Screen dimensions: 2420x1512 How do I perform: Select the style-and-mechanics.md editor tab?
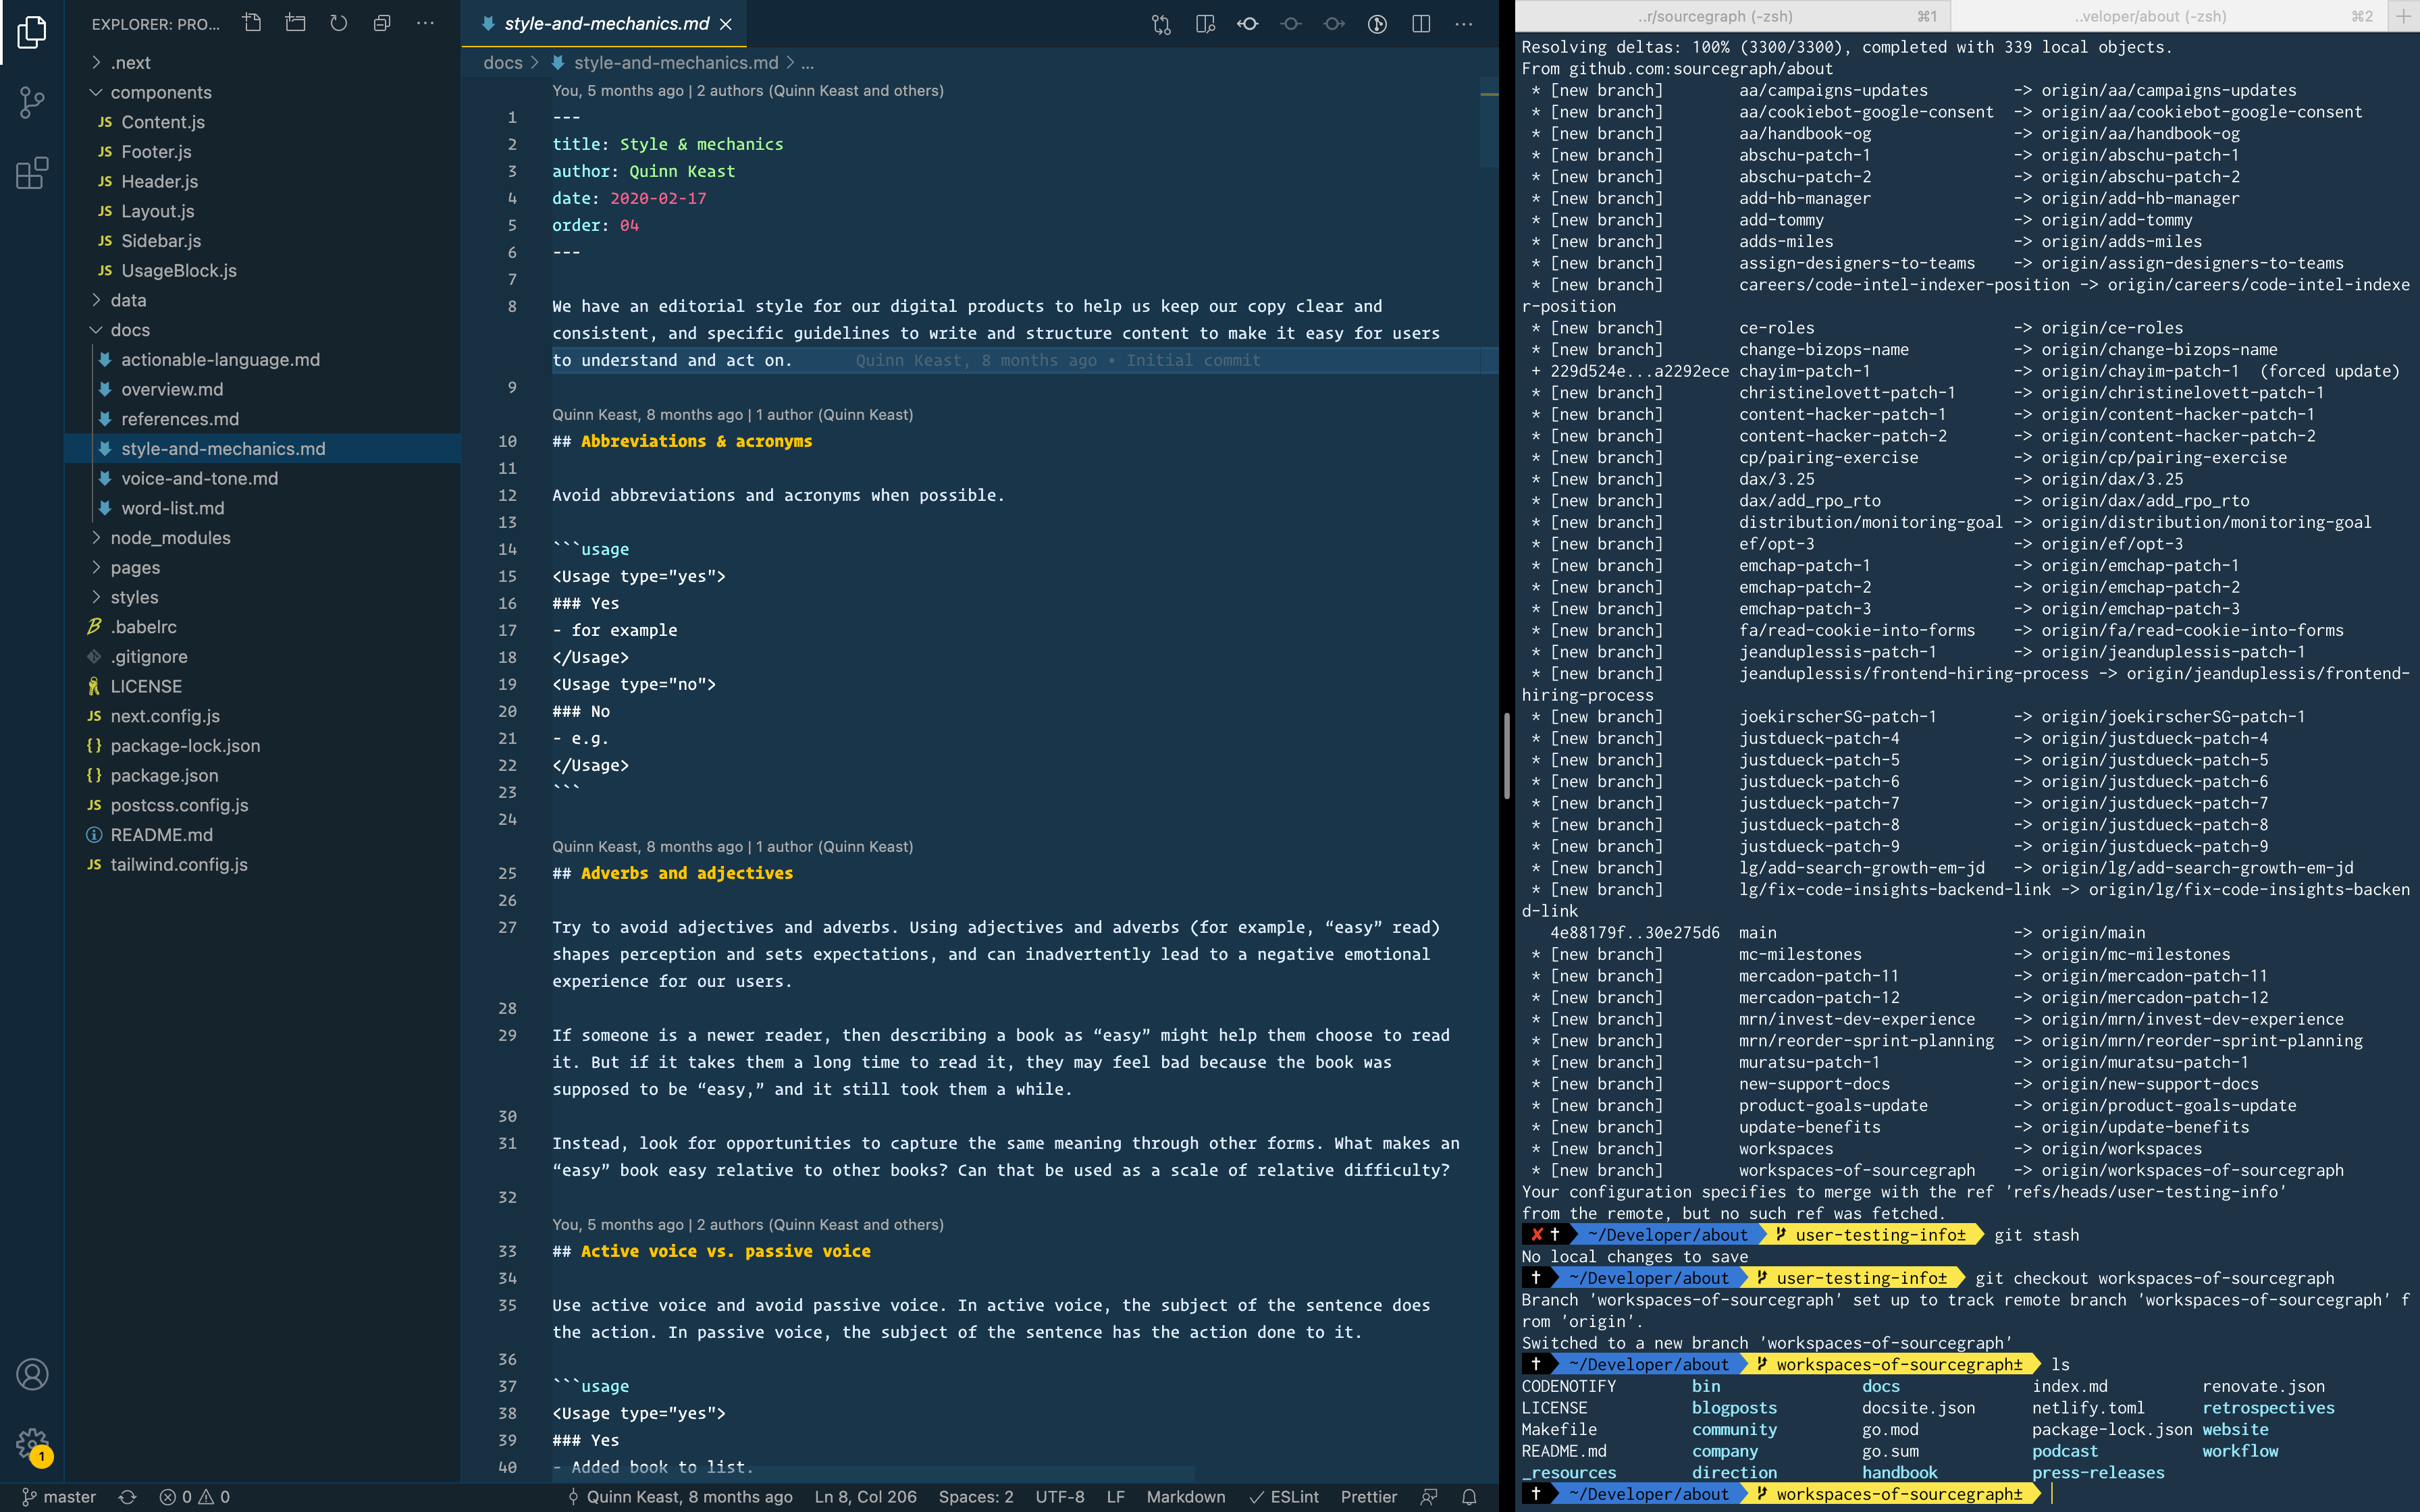(606, 24)
